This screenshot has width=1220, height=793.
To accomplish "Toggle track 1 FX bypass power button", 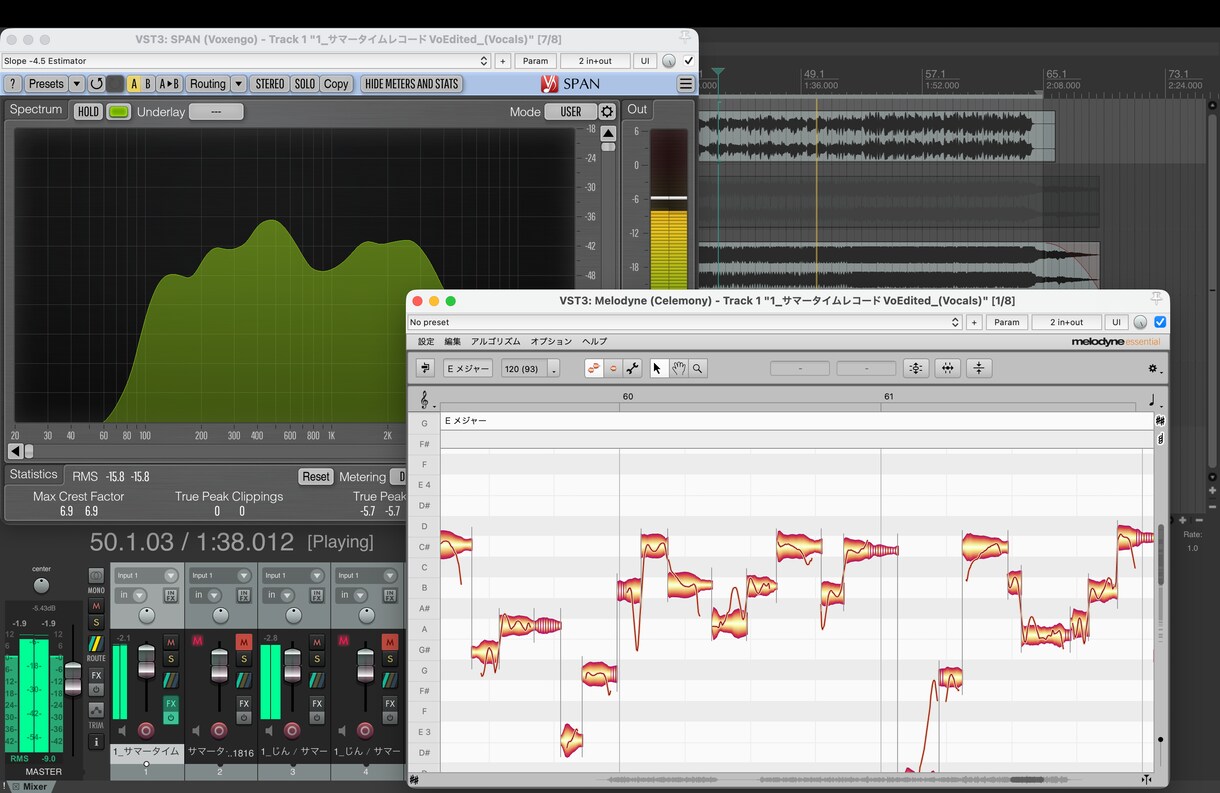I will pos(171,719).
